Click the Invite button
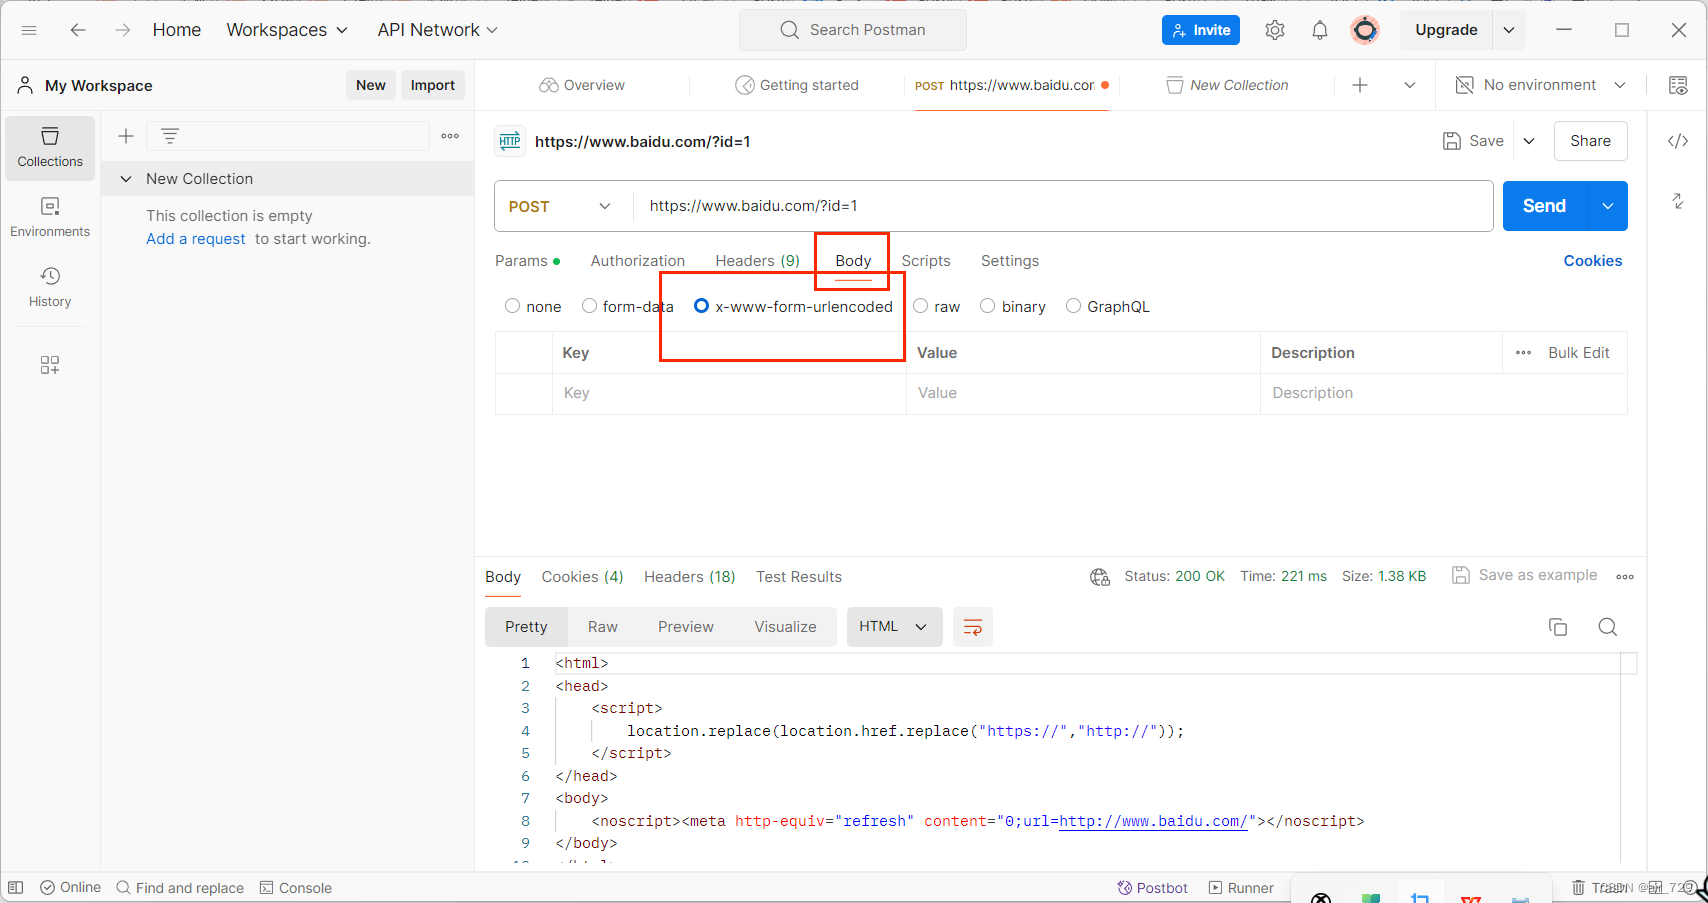 pyautogui.click(x=1201, y=30)
